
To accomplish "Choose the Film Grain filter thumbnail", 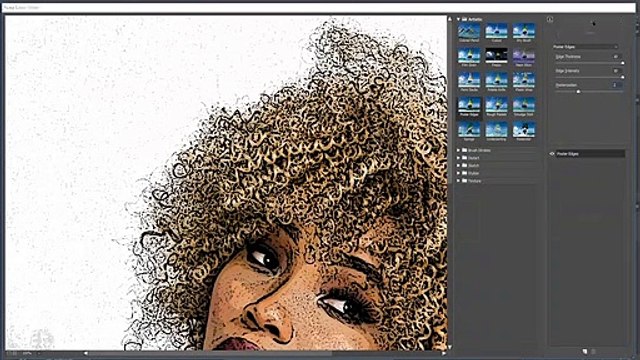I will tap(469, 56).
